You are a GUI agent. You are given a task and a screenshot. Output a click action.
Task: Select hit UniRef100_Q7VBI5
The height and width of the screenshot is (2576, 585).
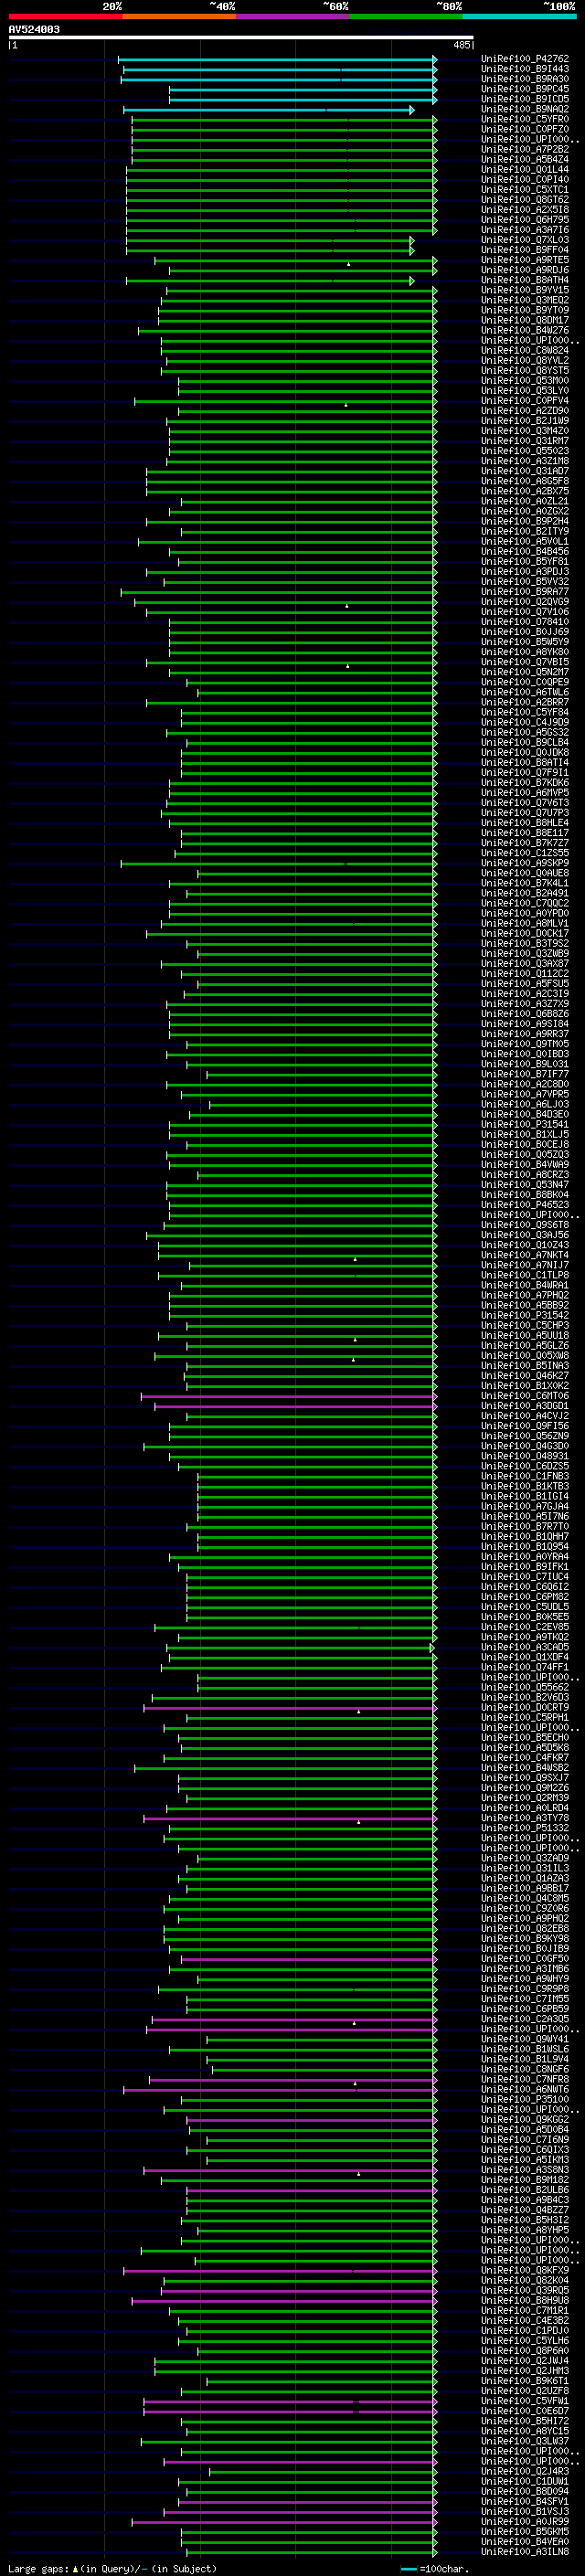(x=524, y=662)
